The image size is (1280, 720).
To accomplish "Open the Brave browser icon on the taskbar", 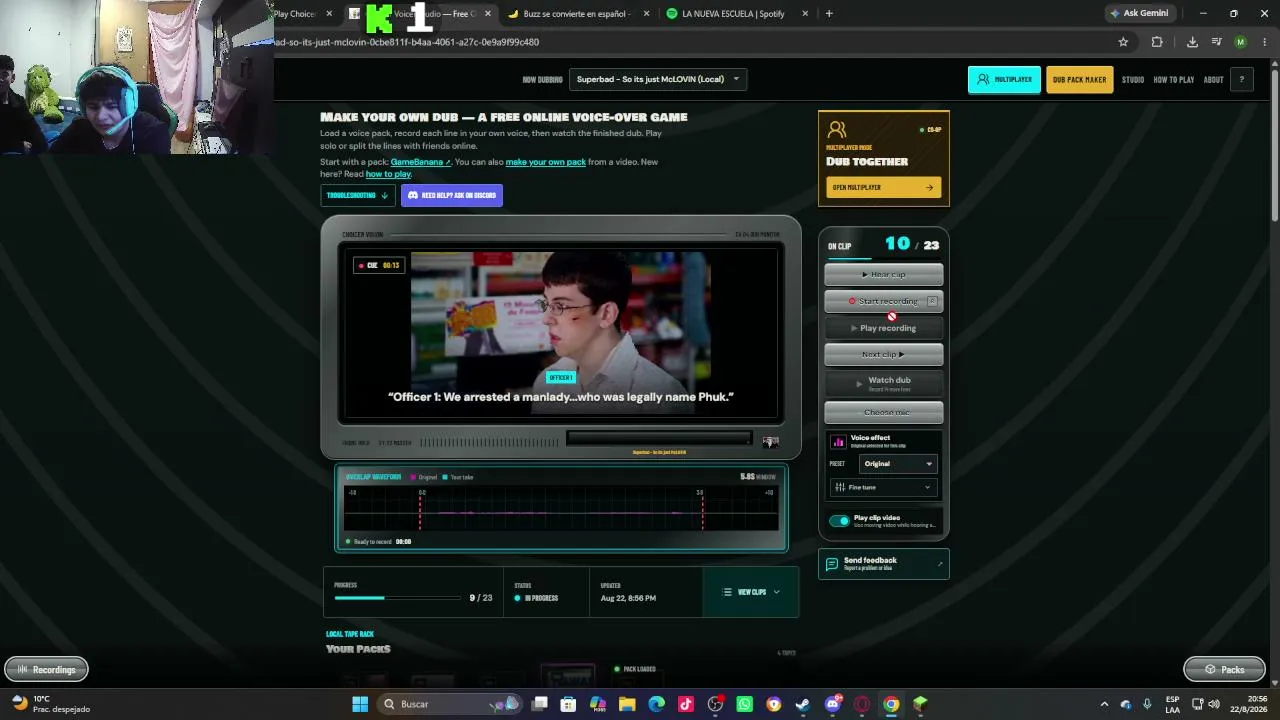I will click(x=773, y=704).
